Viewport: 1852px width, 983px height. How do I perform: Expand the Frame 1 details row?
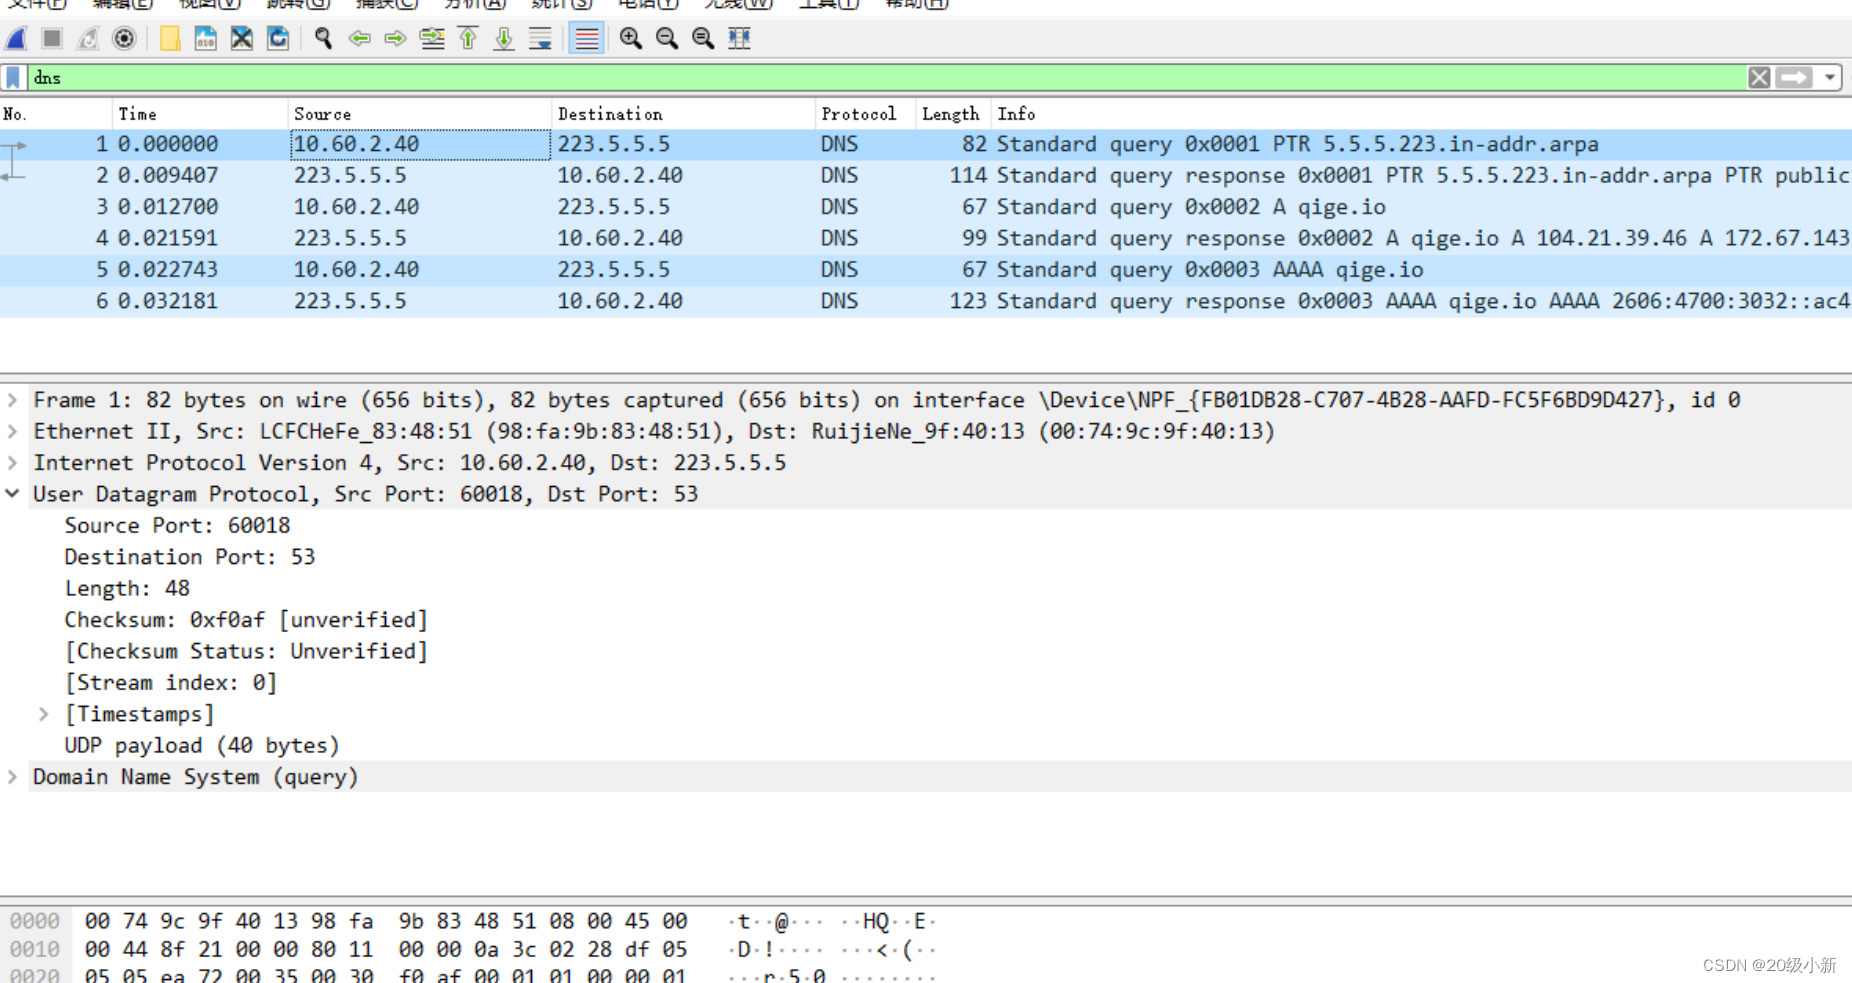click(13, 400)
